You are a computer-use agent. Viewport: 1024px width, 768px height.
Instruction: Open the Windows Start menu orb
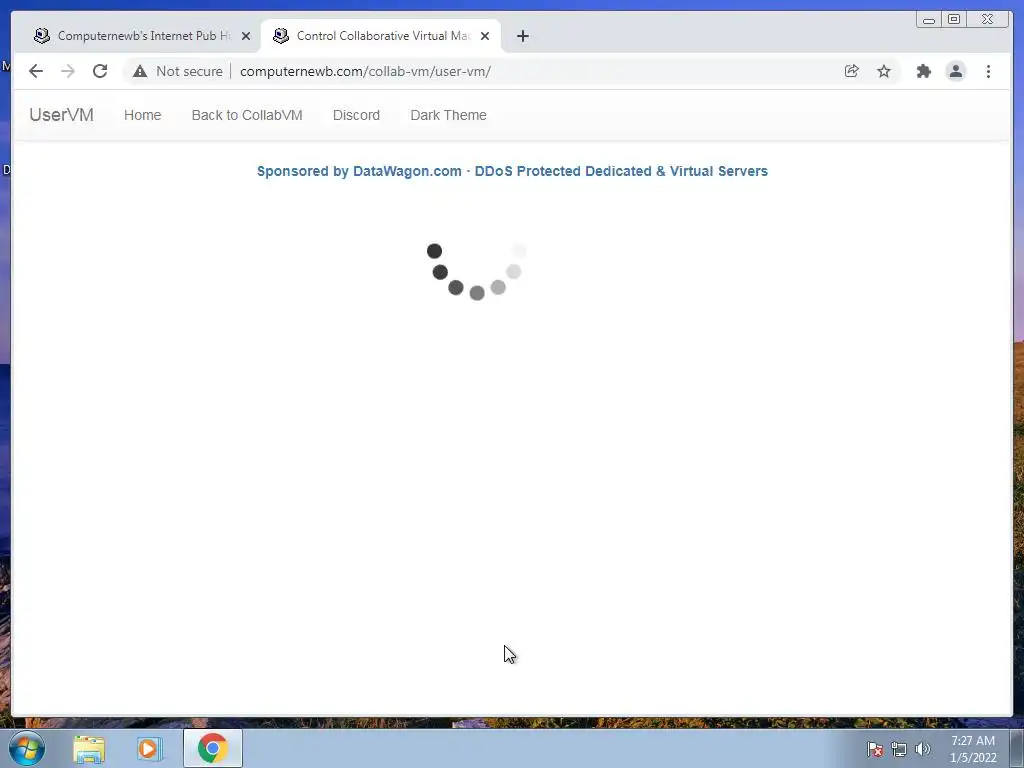(27, 748)
